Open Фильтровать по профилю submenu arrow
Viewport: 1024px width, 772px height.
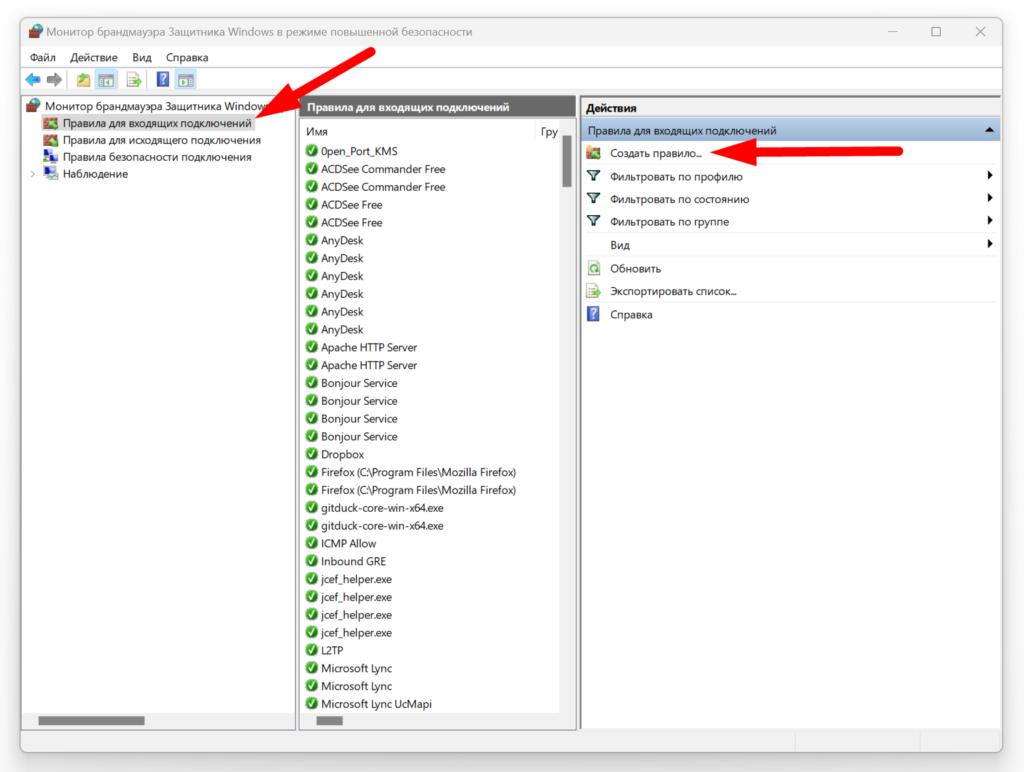989,175
